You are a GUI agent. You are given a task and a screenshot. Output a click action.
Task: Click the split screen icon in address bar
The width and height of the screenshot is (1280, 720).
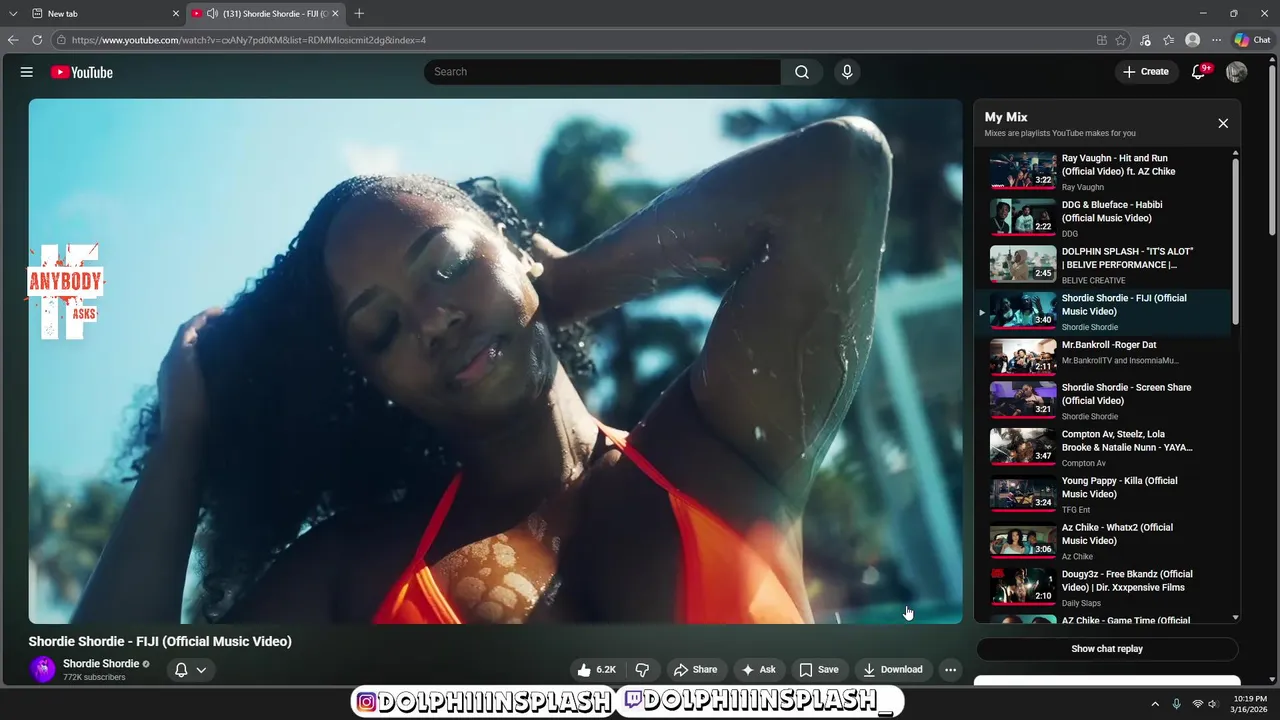coord(1102,40)
